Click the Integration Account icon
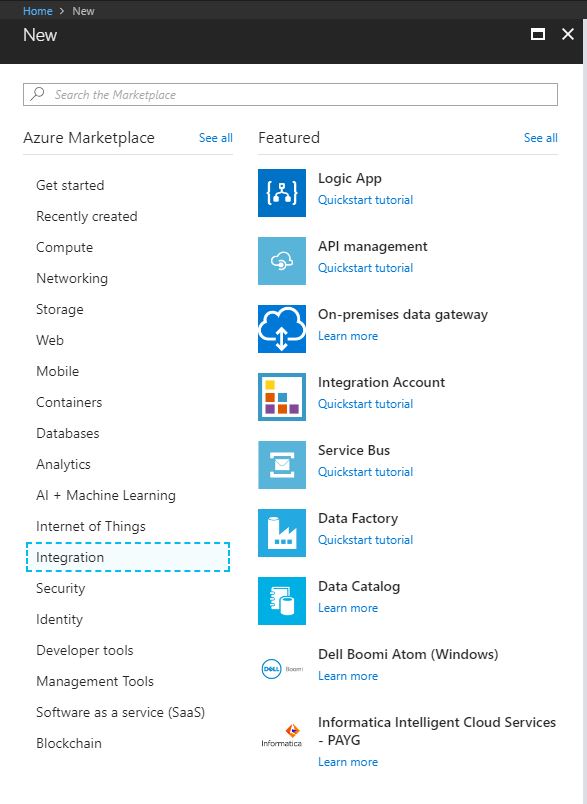Viewport: 587px width, 804px height. coord(281,397)
